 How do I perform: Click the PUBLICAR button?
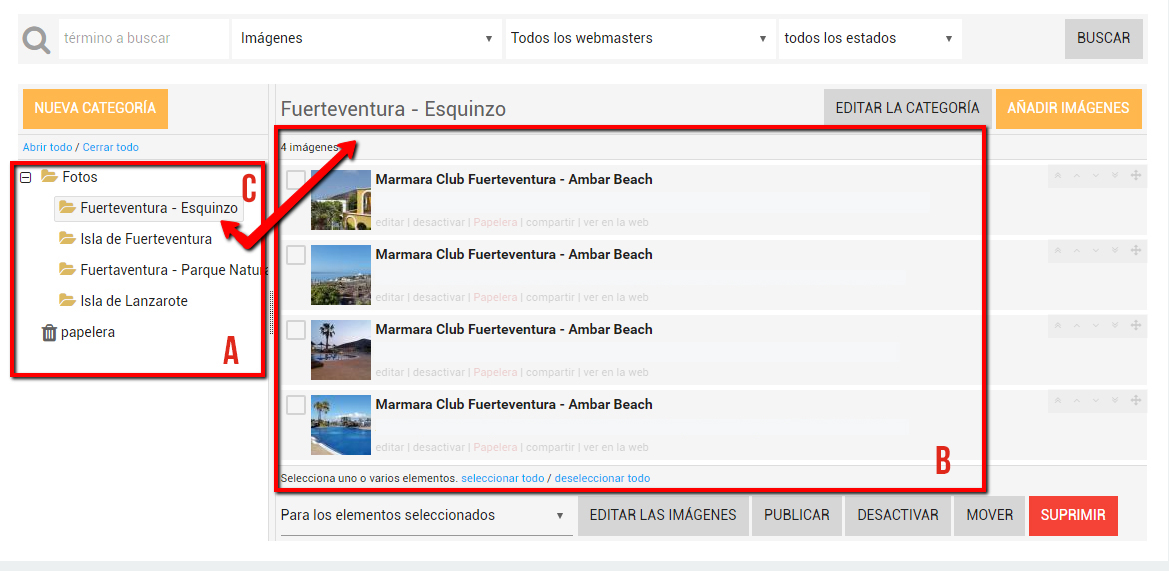tap(796, 516)
